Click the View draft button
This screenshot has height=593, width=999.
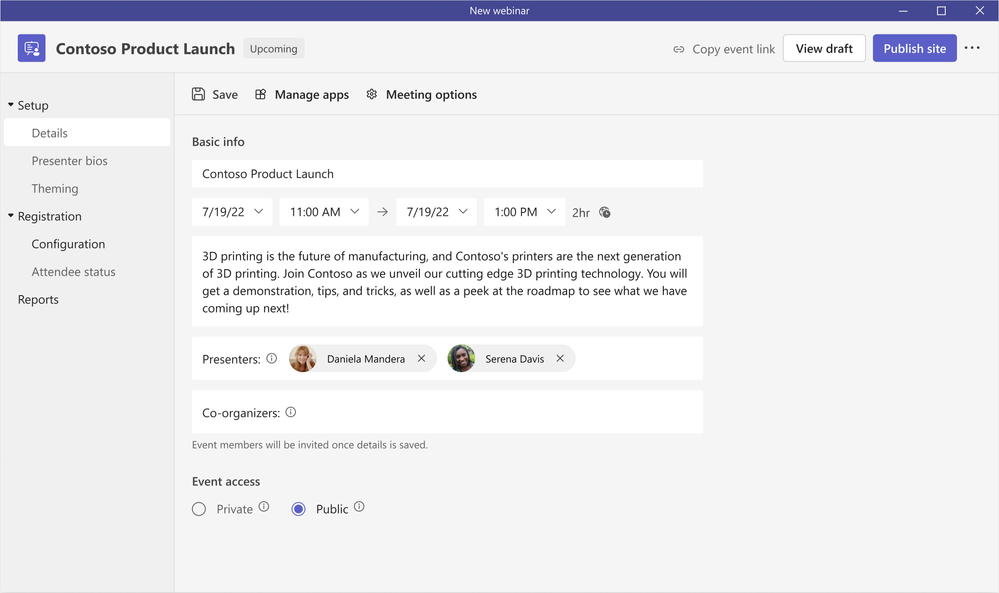(824, 48)
